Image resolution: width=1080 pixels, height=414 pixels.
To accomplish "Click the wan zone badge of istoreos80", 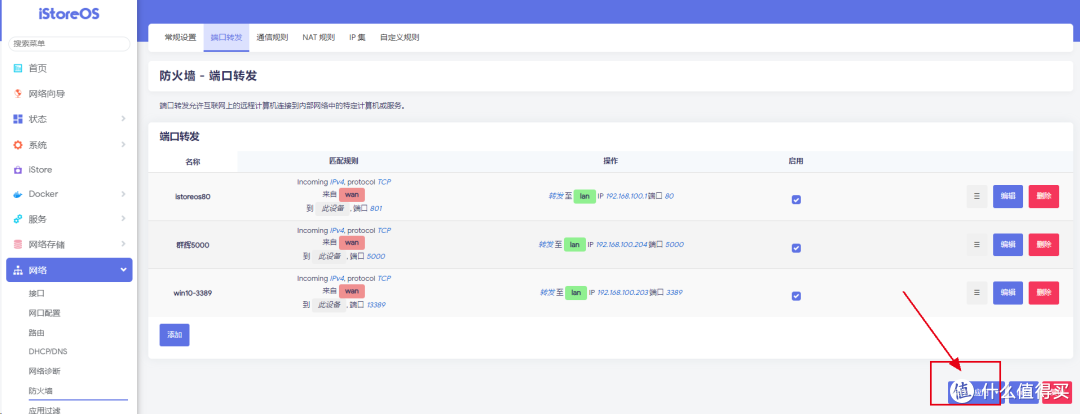I will click(351, 195).
